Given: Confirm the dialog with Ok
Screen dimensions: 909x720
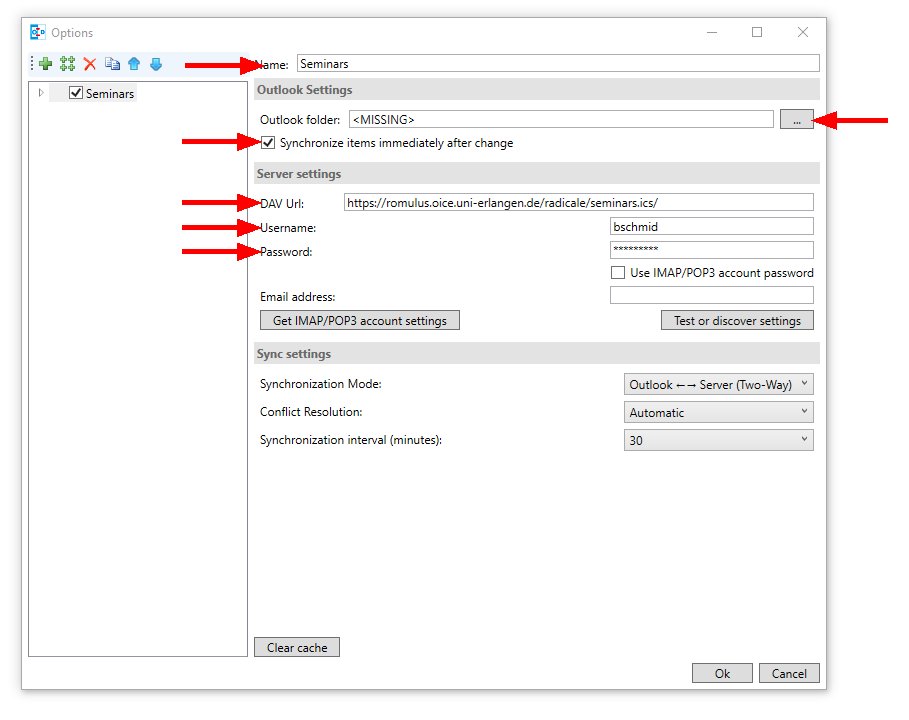Looking at the screenshot, I should coord(722,673).
